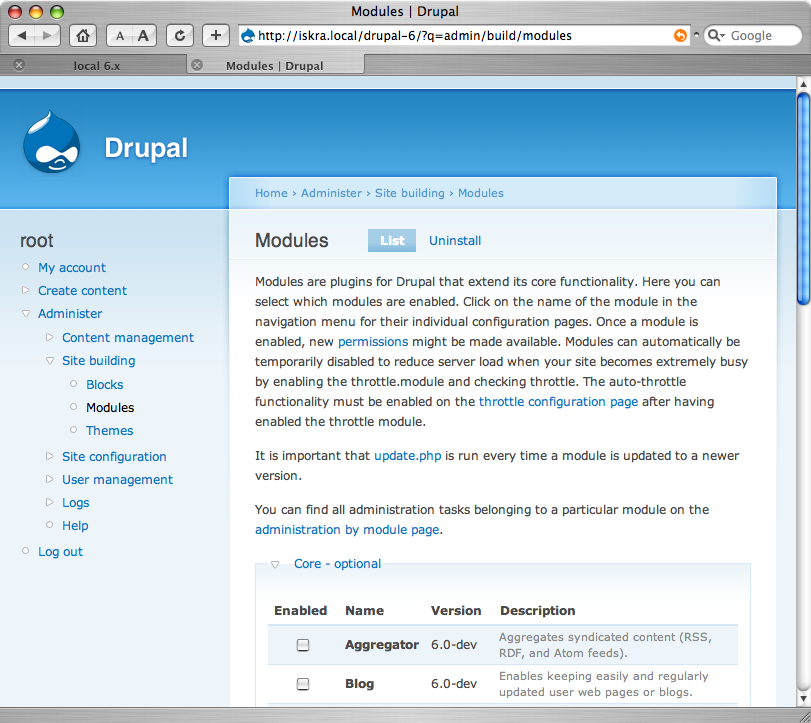This screenshot has height=723, width=811.
Task: Select the List tab on the Modules page
Action: coord(392,240)
